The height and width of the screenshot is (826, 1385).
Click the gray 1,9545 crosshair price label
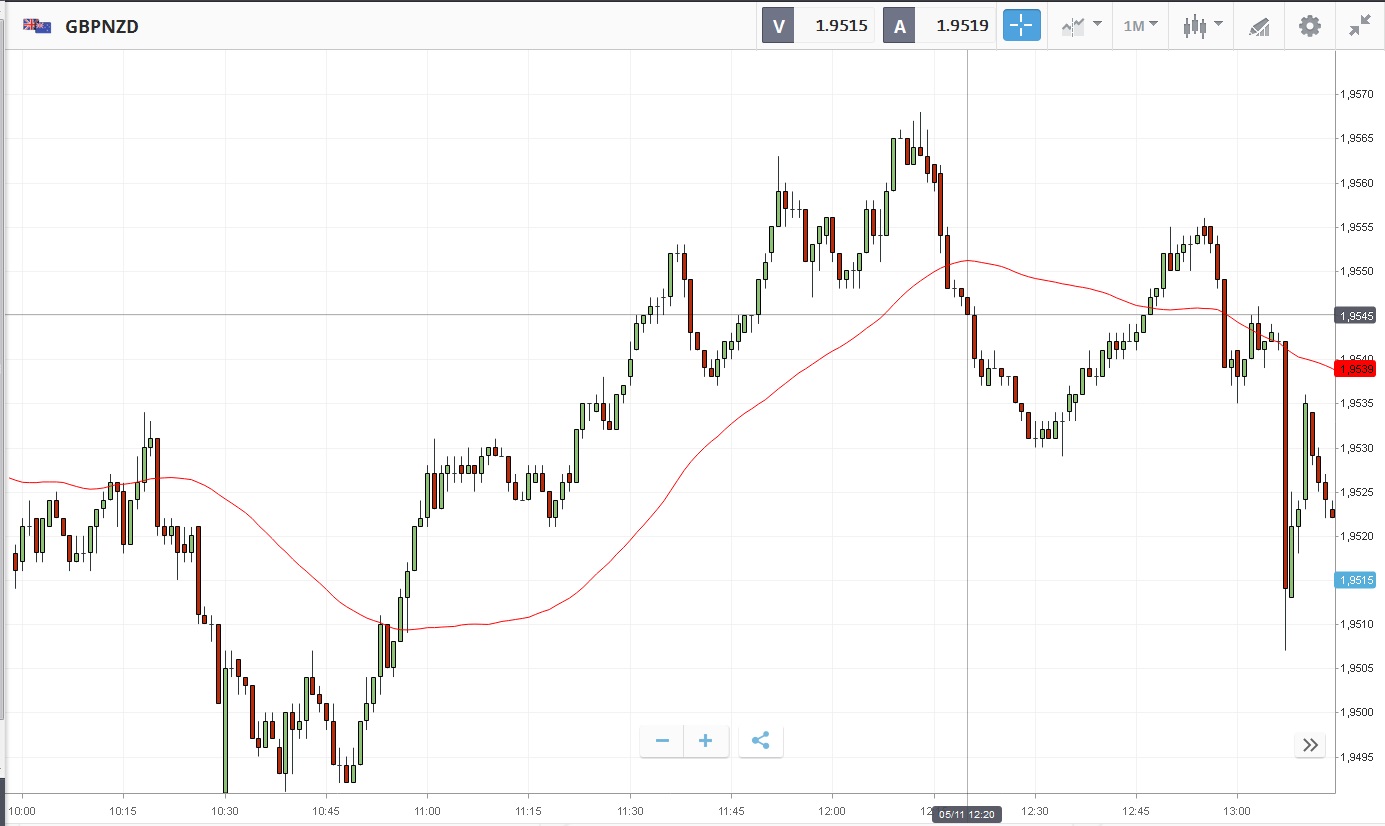pyautogui.click(x=1358, y=316)
